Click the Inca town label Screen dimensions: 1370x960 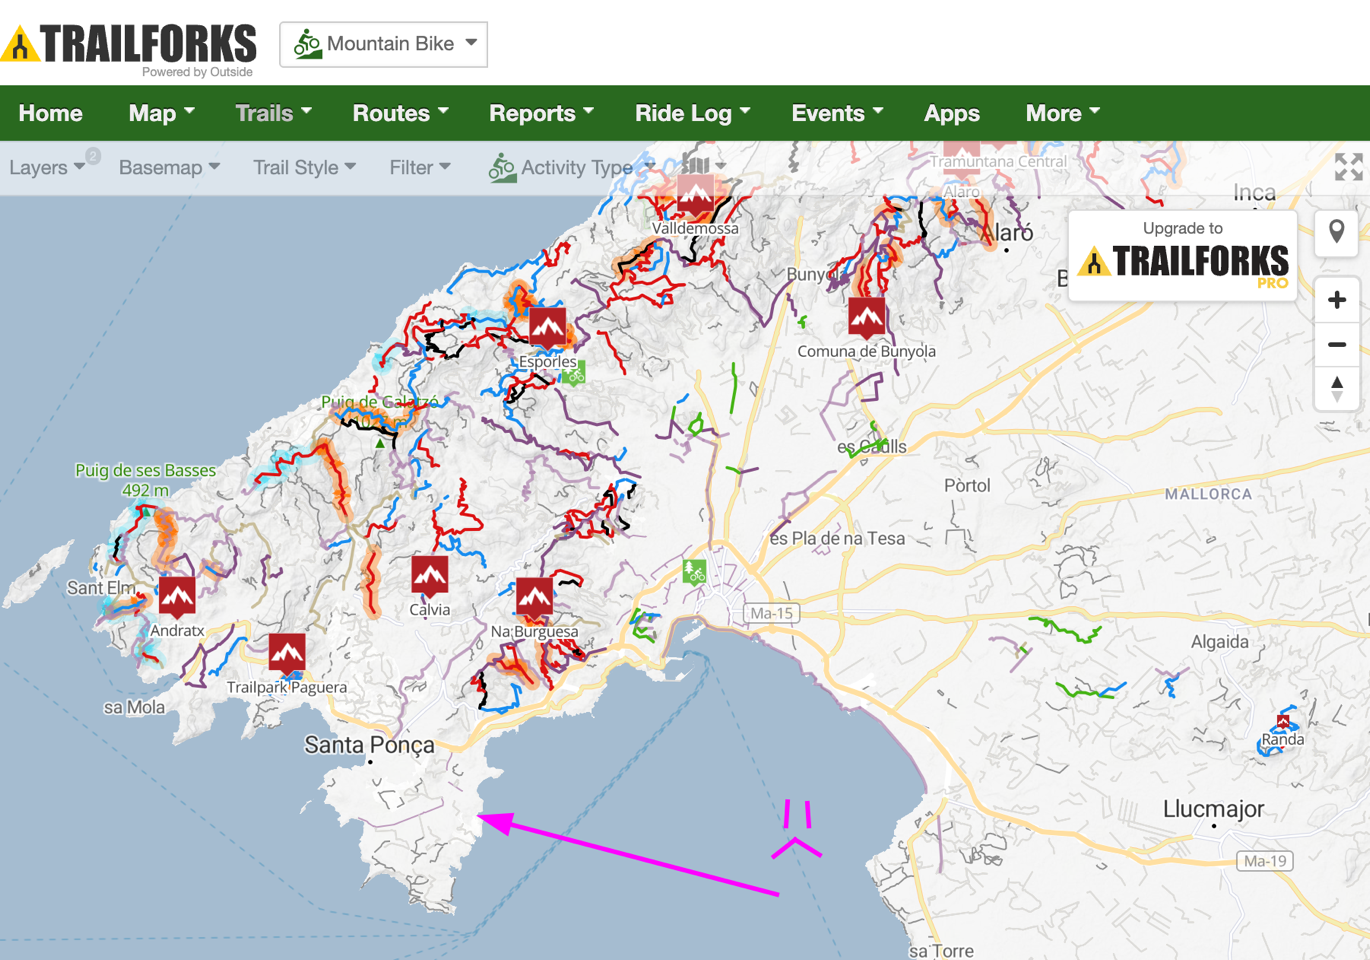(1254, 193)
